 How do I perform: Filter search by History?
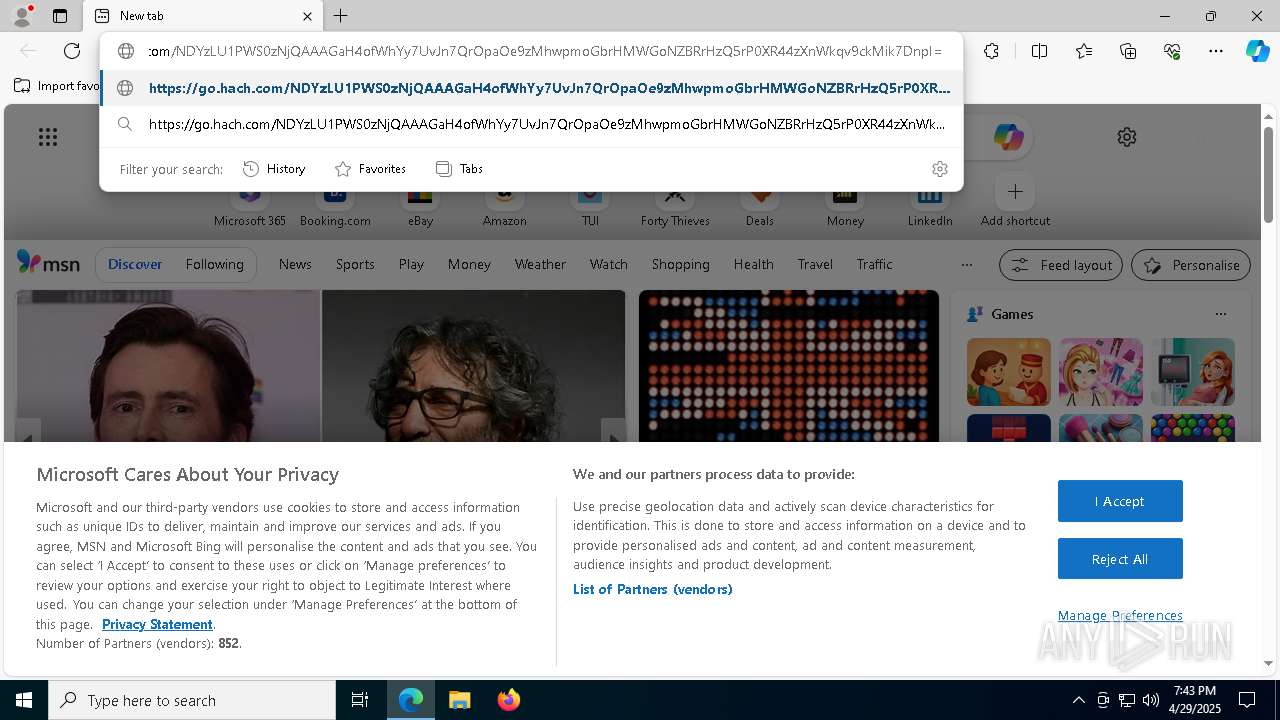point(274,169)
